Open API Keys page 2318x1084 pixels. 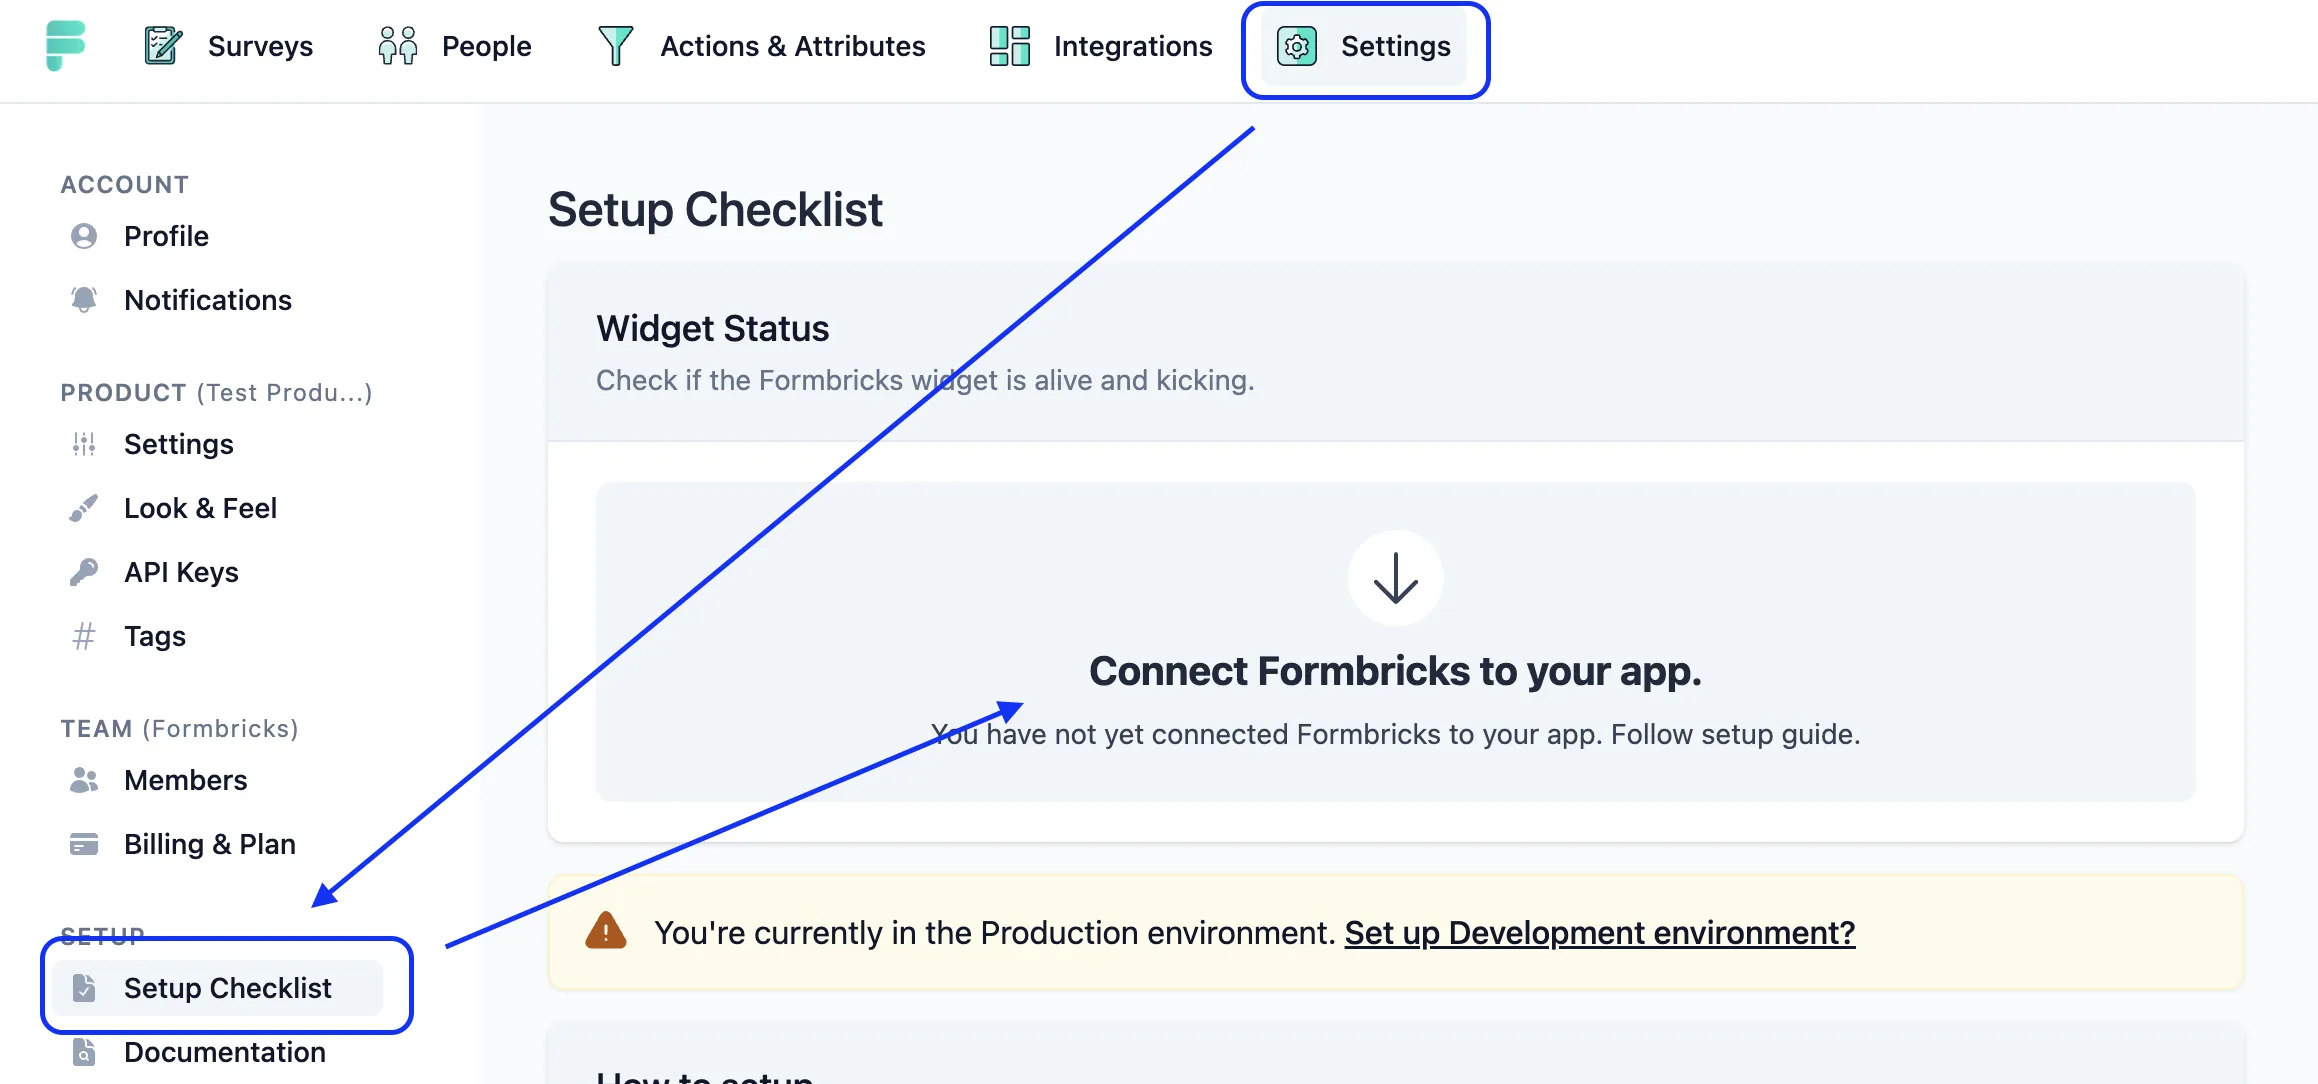tap(181, 572)
